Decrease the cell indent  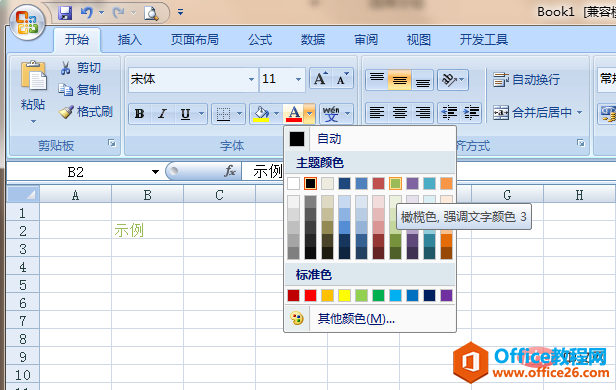[449, 113]
